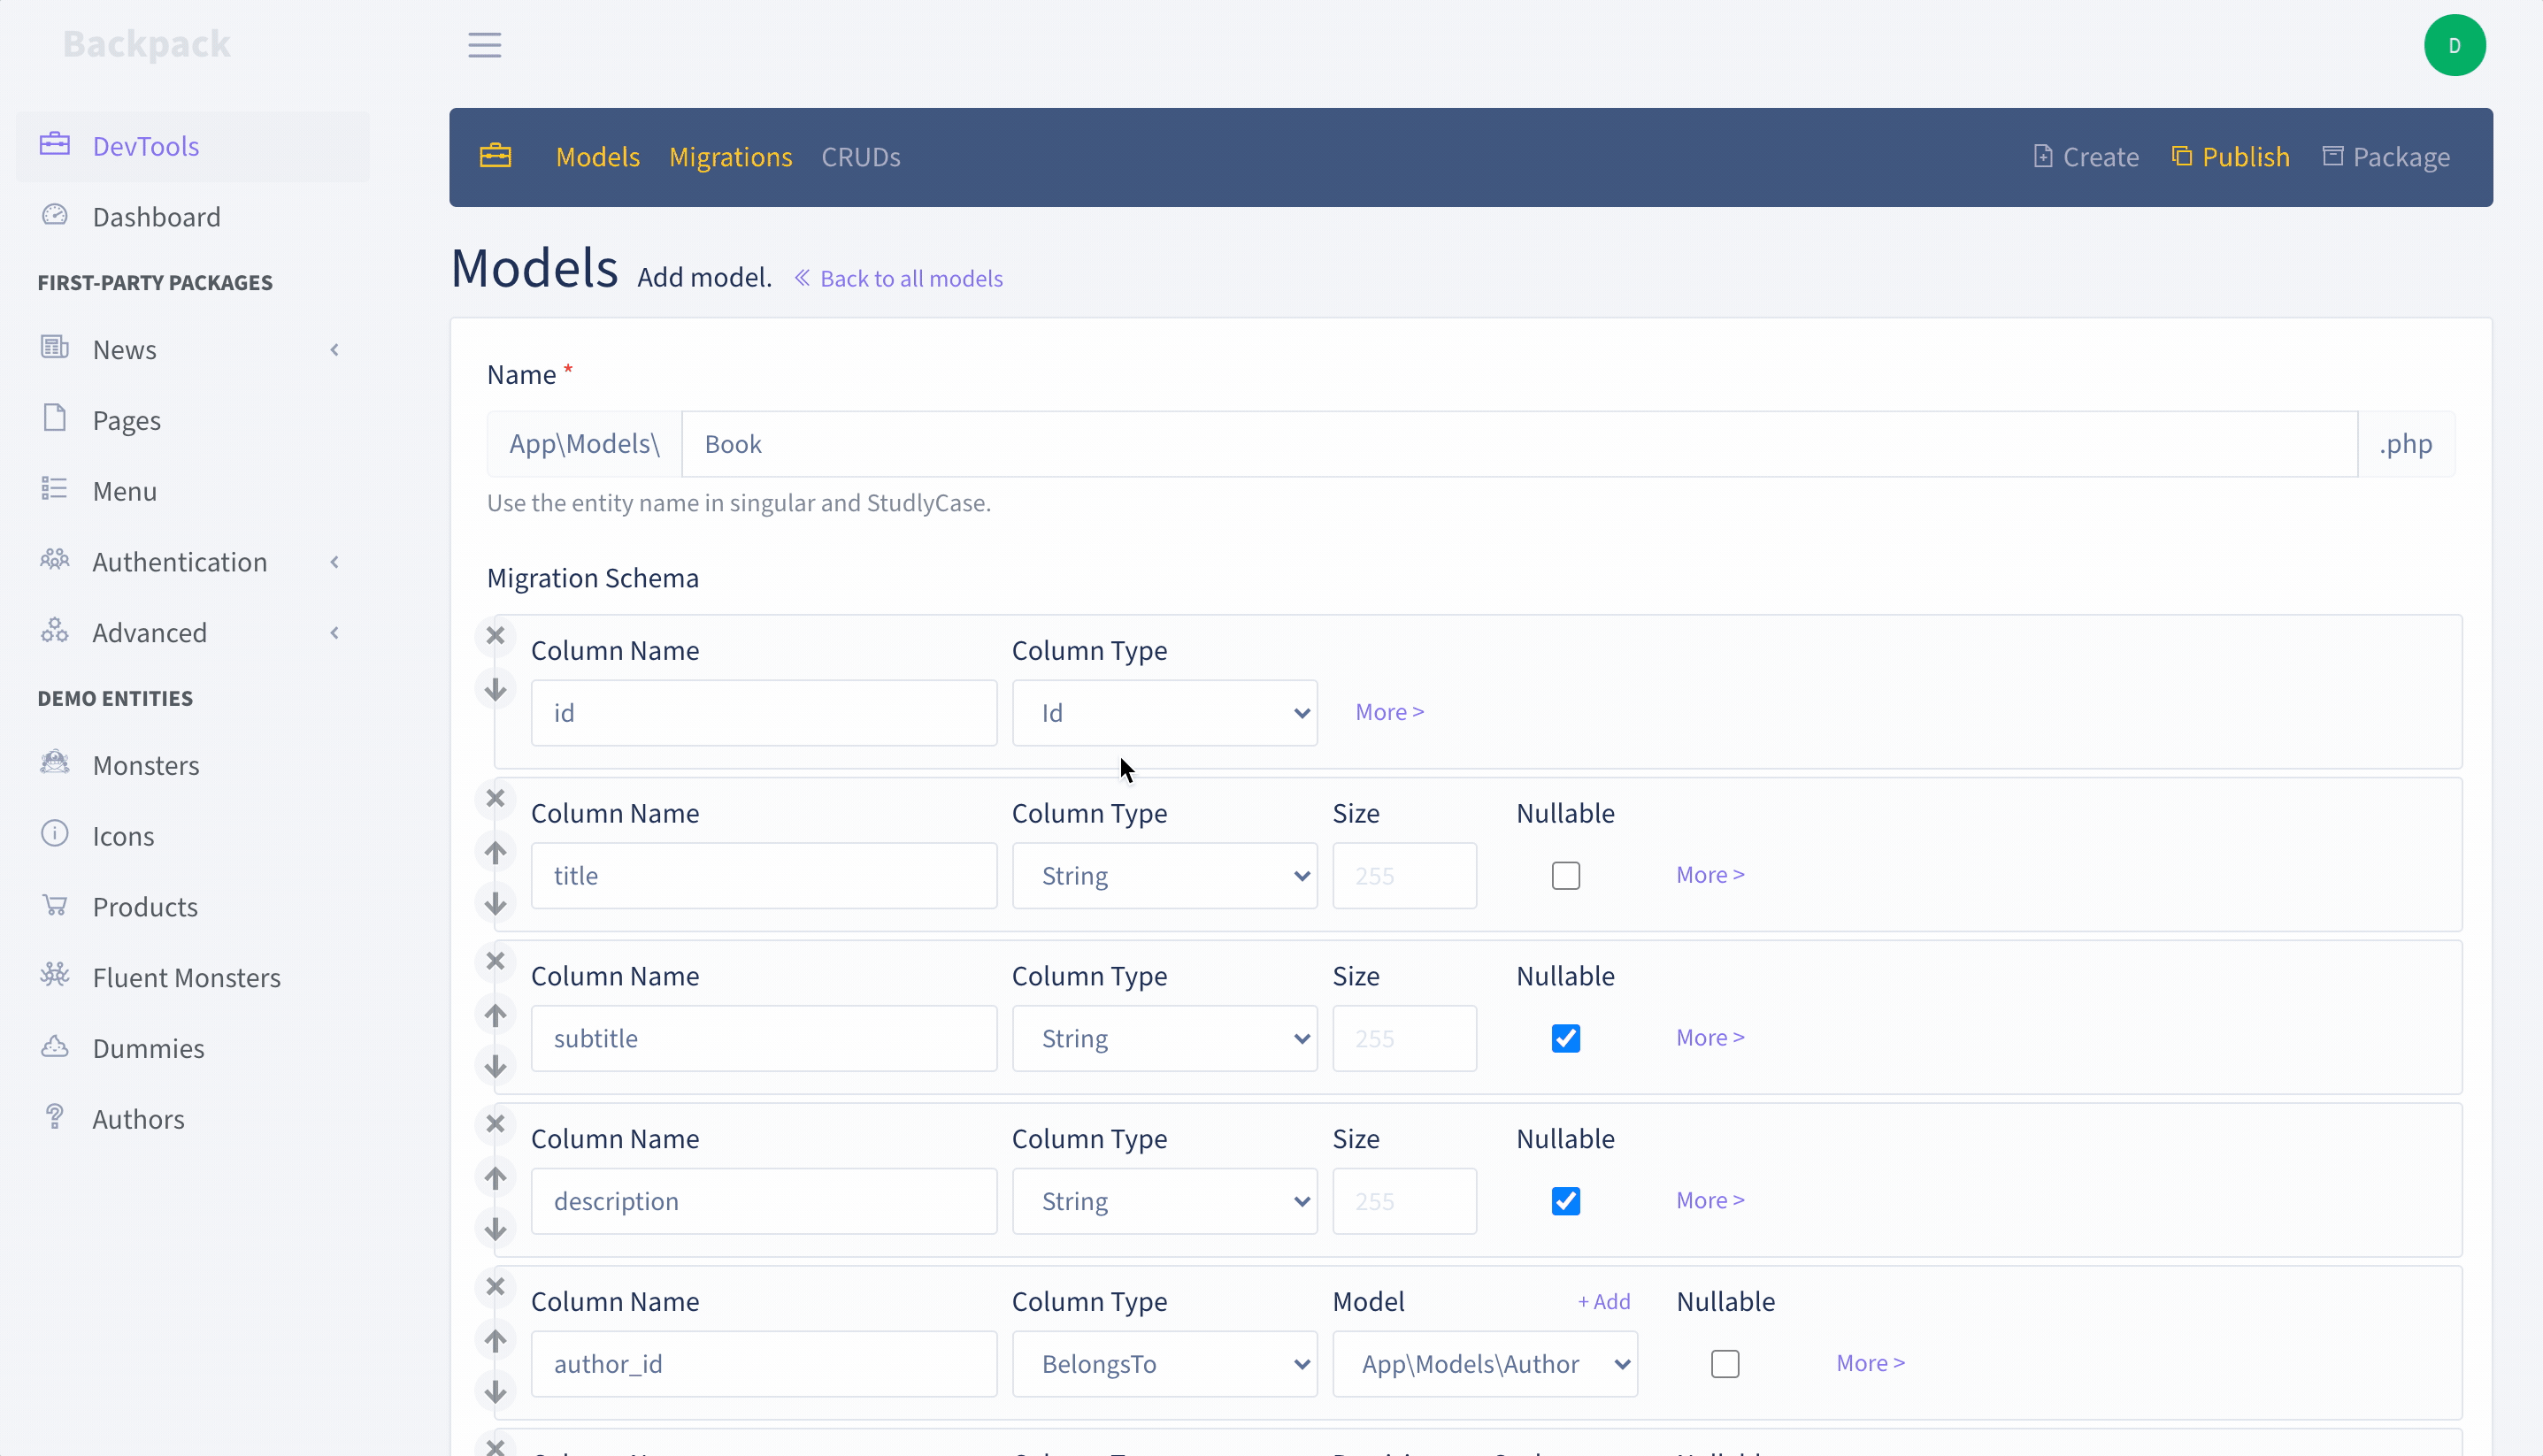Click Back to all models link
The height and width of the screenshot is (1456, 2543).
(x=898, y=278)
